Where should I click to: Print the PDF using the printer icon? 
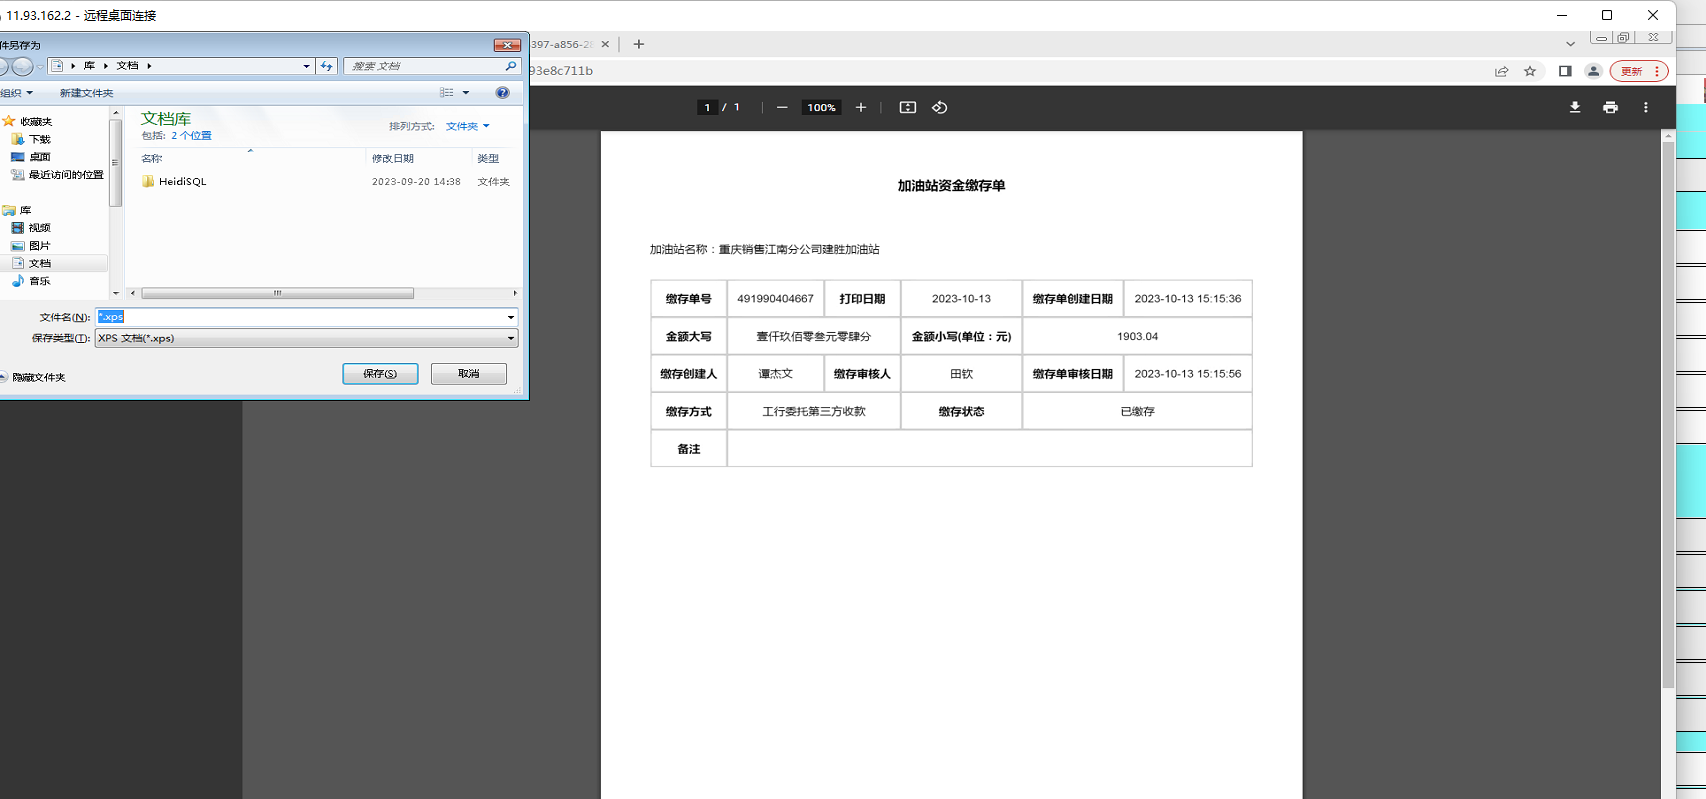click(1610, 107)
